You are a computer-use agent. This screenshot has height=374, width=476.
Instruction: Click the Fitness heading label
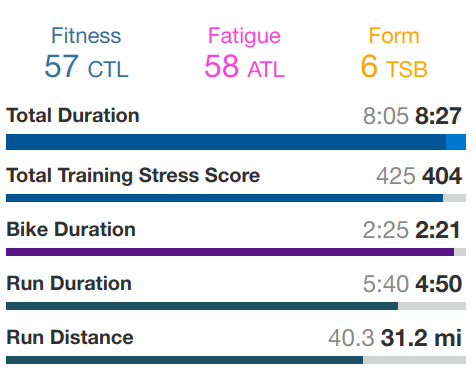[86, 35]
